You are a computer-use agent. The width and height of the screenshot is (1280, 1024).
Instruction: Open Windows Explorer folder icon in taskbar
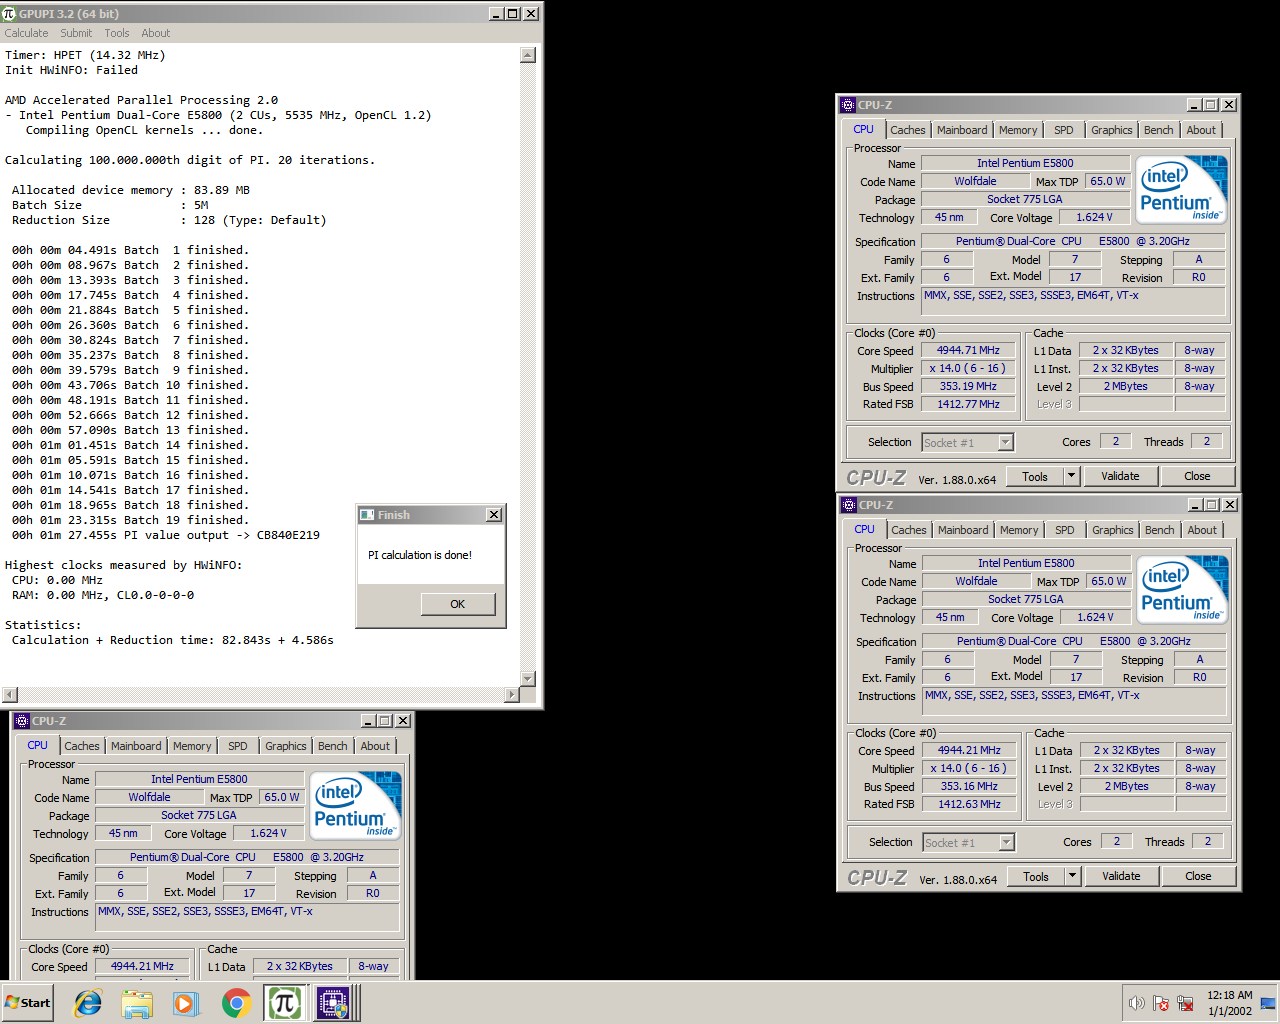[x=137, y=1003]
